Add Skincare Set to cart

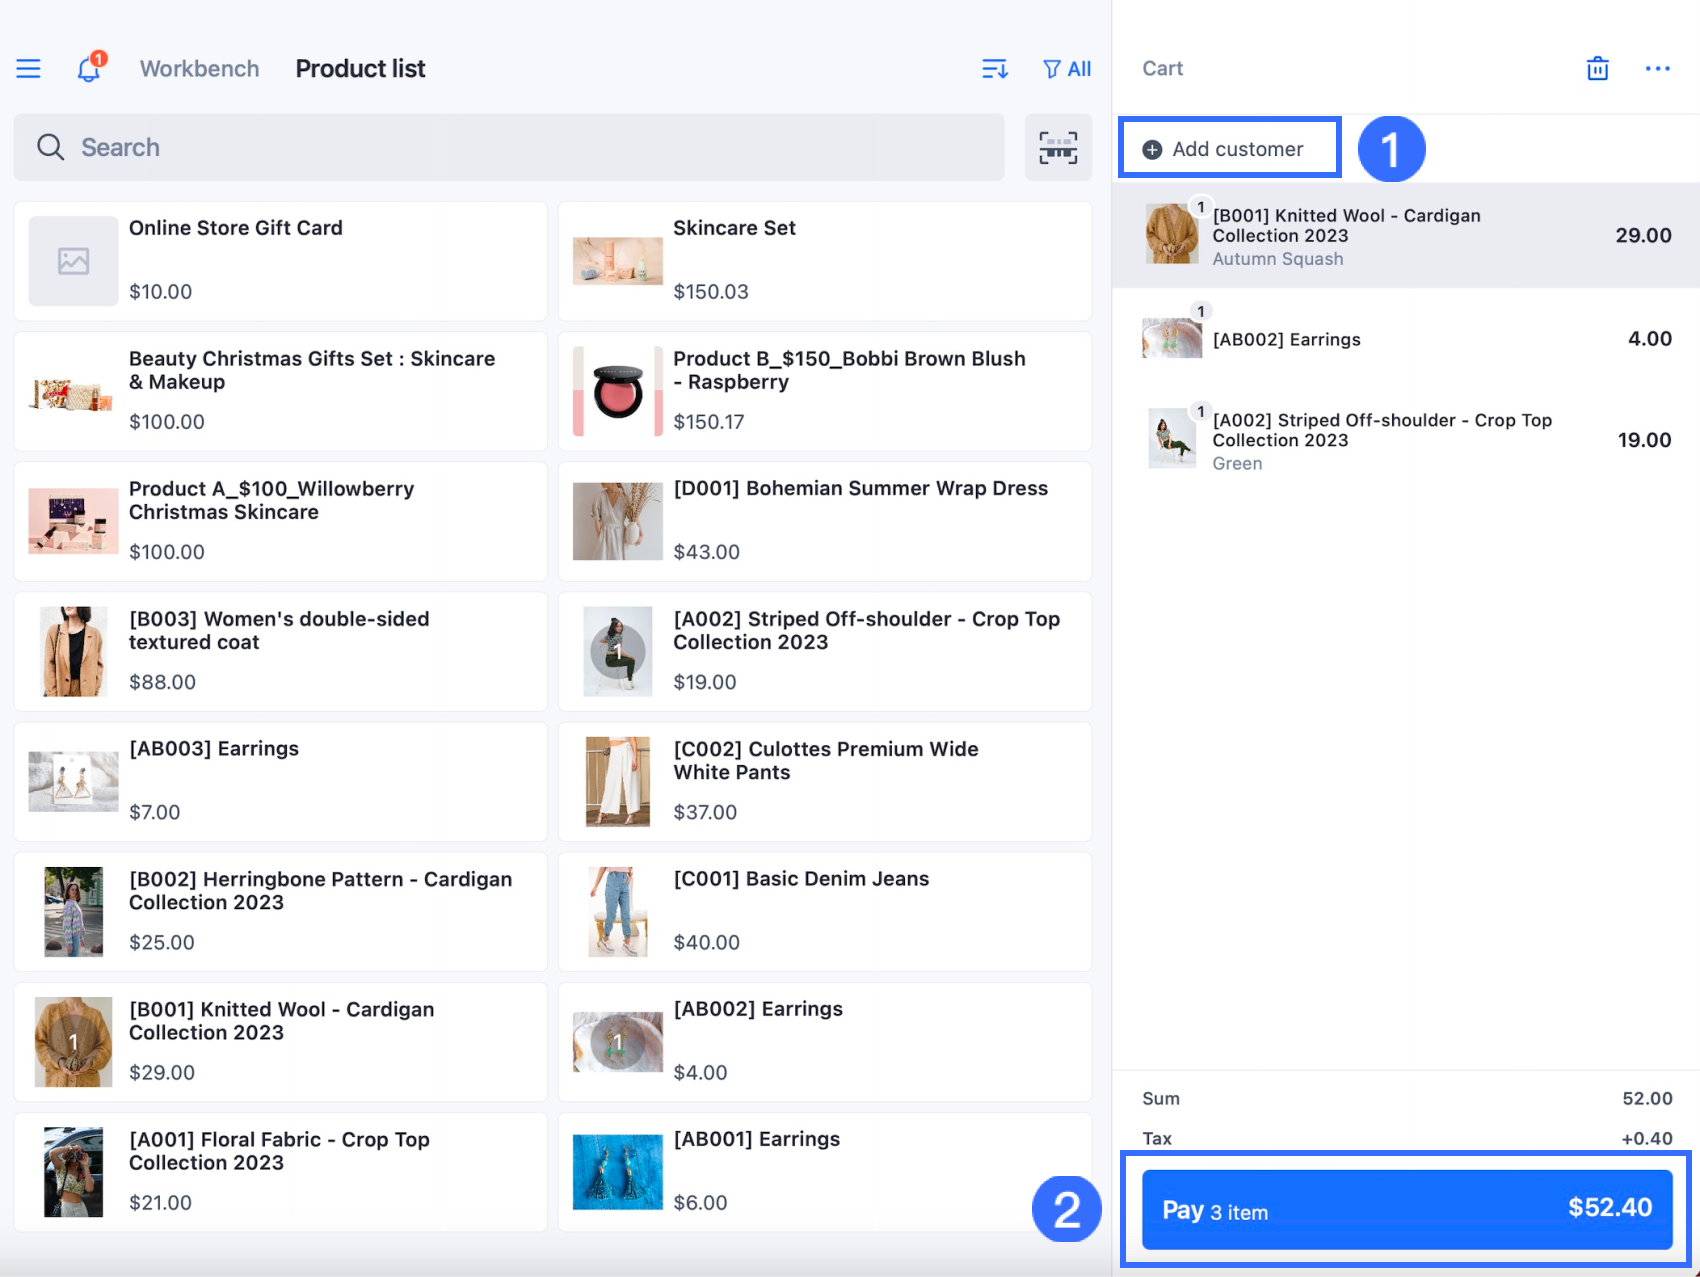pos(825,261)
